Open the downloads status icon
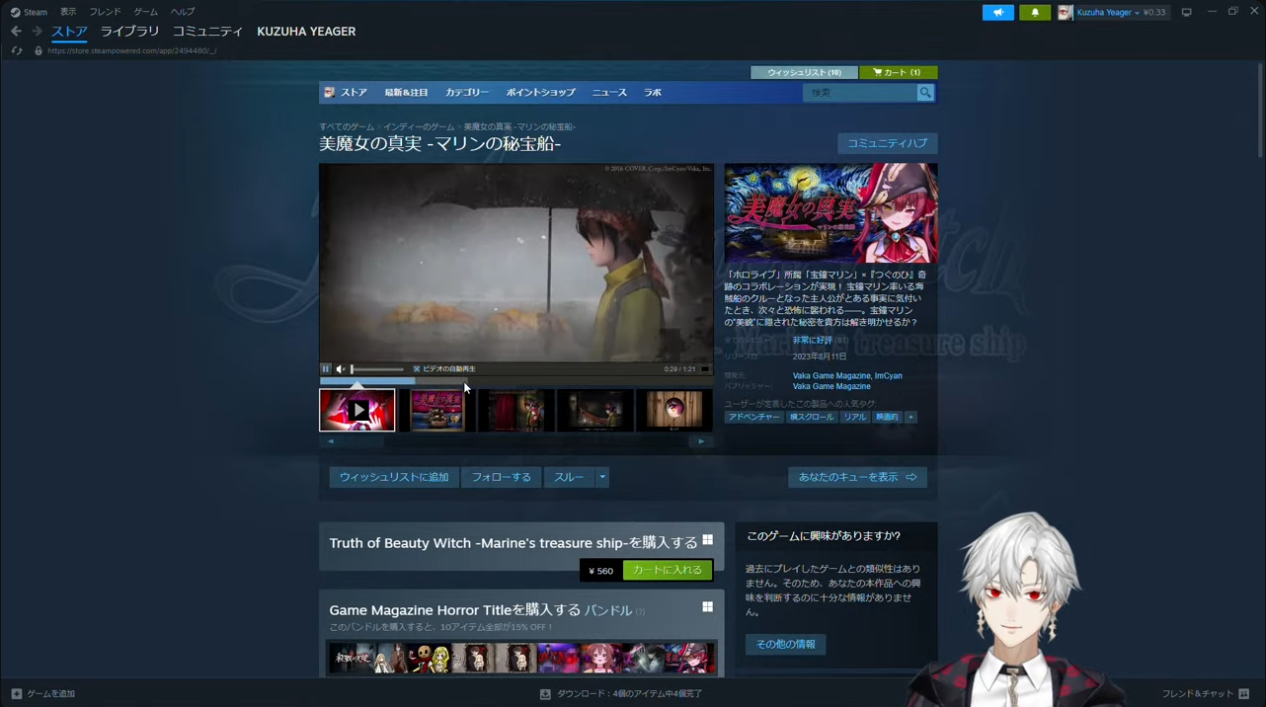1266x707 pixels. pos(545,693)
